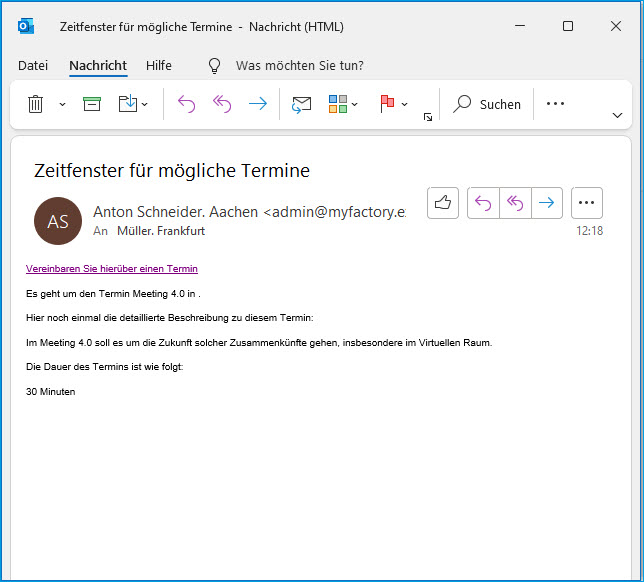644x582 pixels.
Task: Switch to the Hilfe tab
Action: [x=159, y=66]
